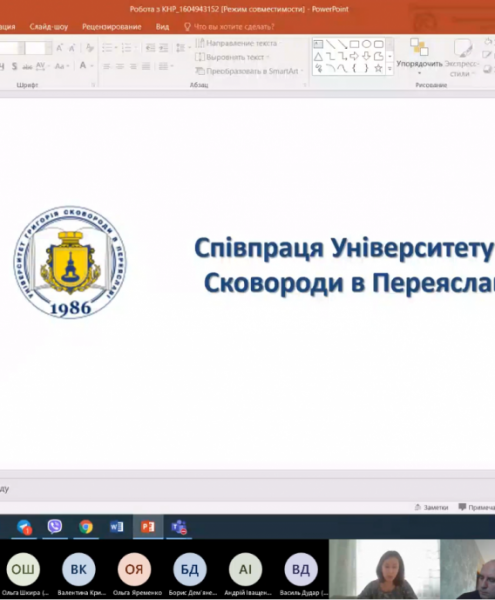Open Chrome from taskbar
The height and width of the screenshot is (600, 495).
(86, 527)
